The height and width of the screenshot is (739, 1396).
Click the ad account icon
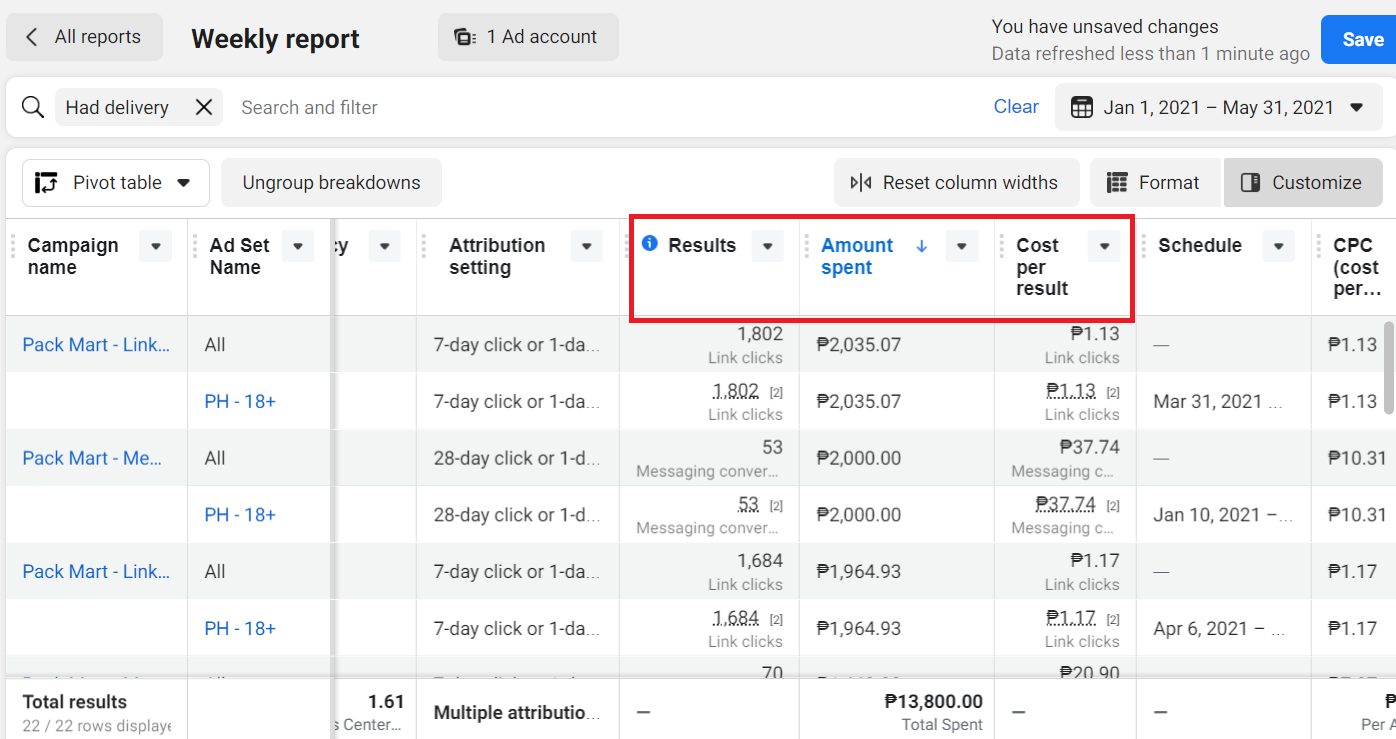pyautogui.click(x=465, y=37)
